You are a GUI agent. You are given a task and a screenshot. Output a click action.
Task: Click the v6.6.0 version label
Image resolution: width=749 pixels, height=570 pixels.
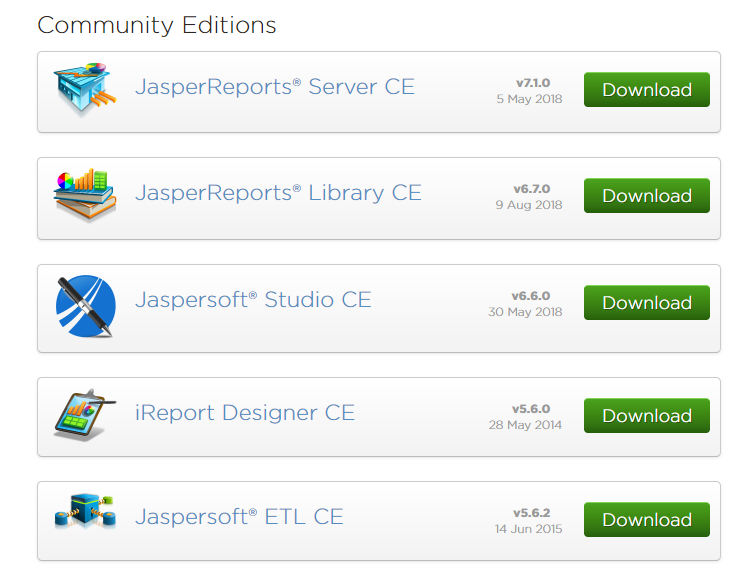point(531,296)
